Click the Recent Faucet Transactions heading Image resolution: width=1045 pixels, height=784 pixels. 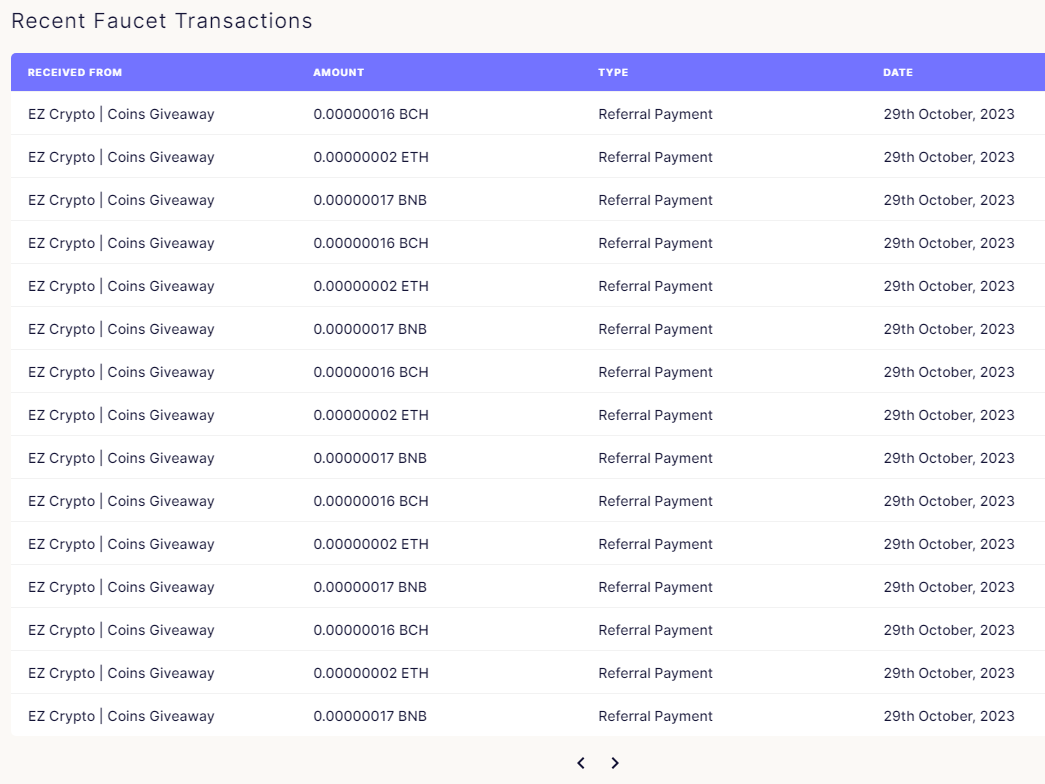[x=162, y=21]
